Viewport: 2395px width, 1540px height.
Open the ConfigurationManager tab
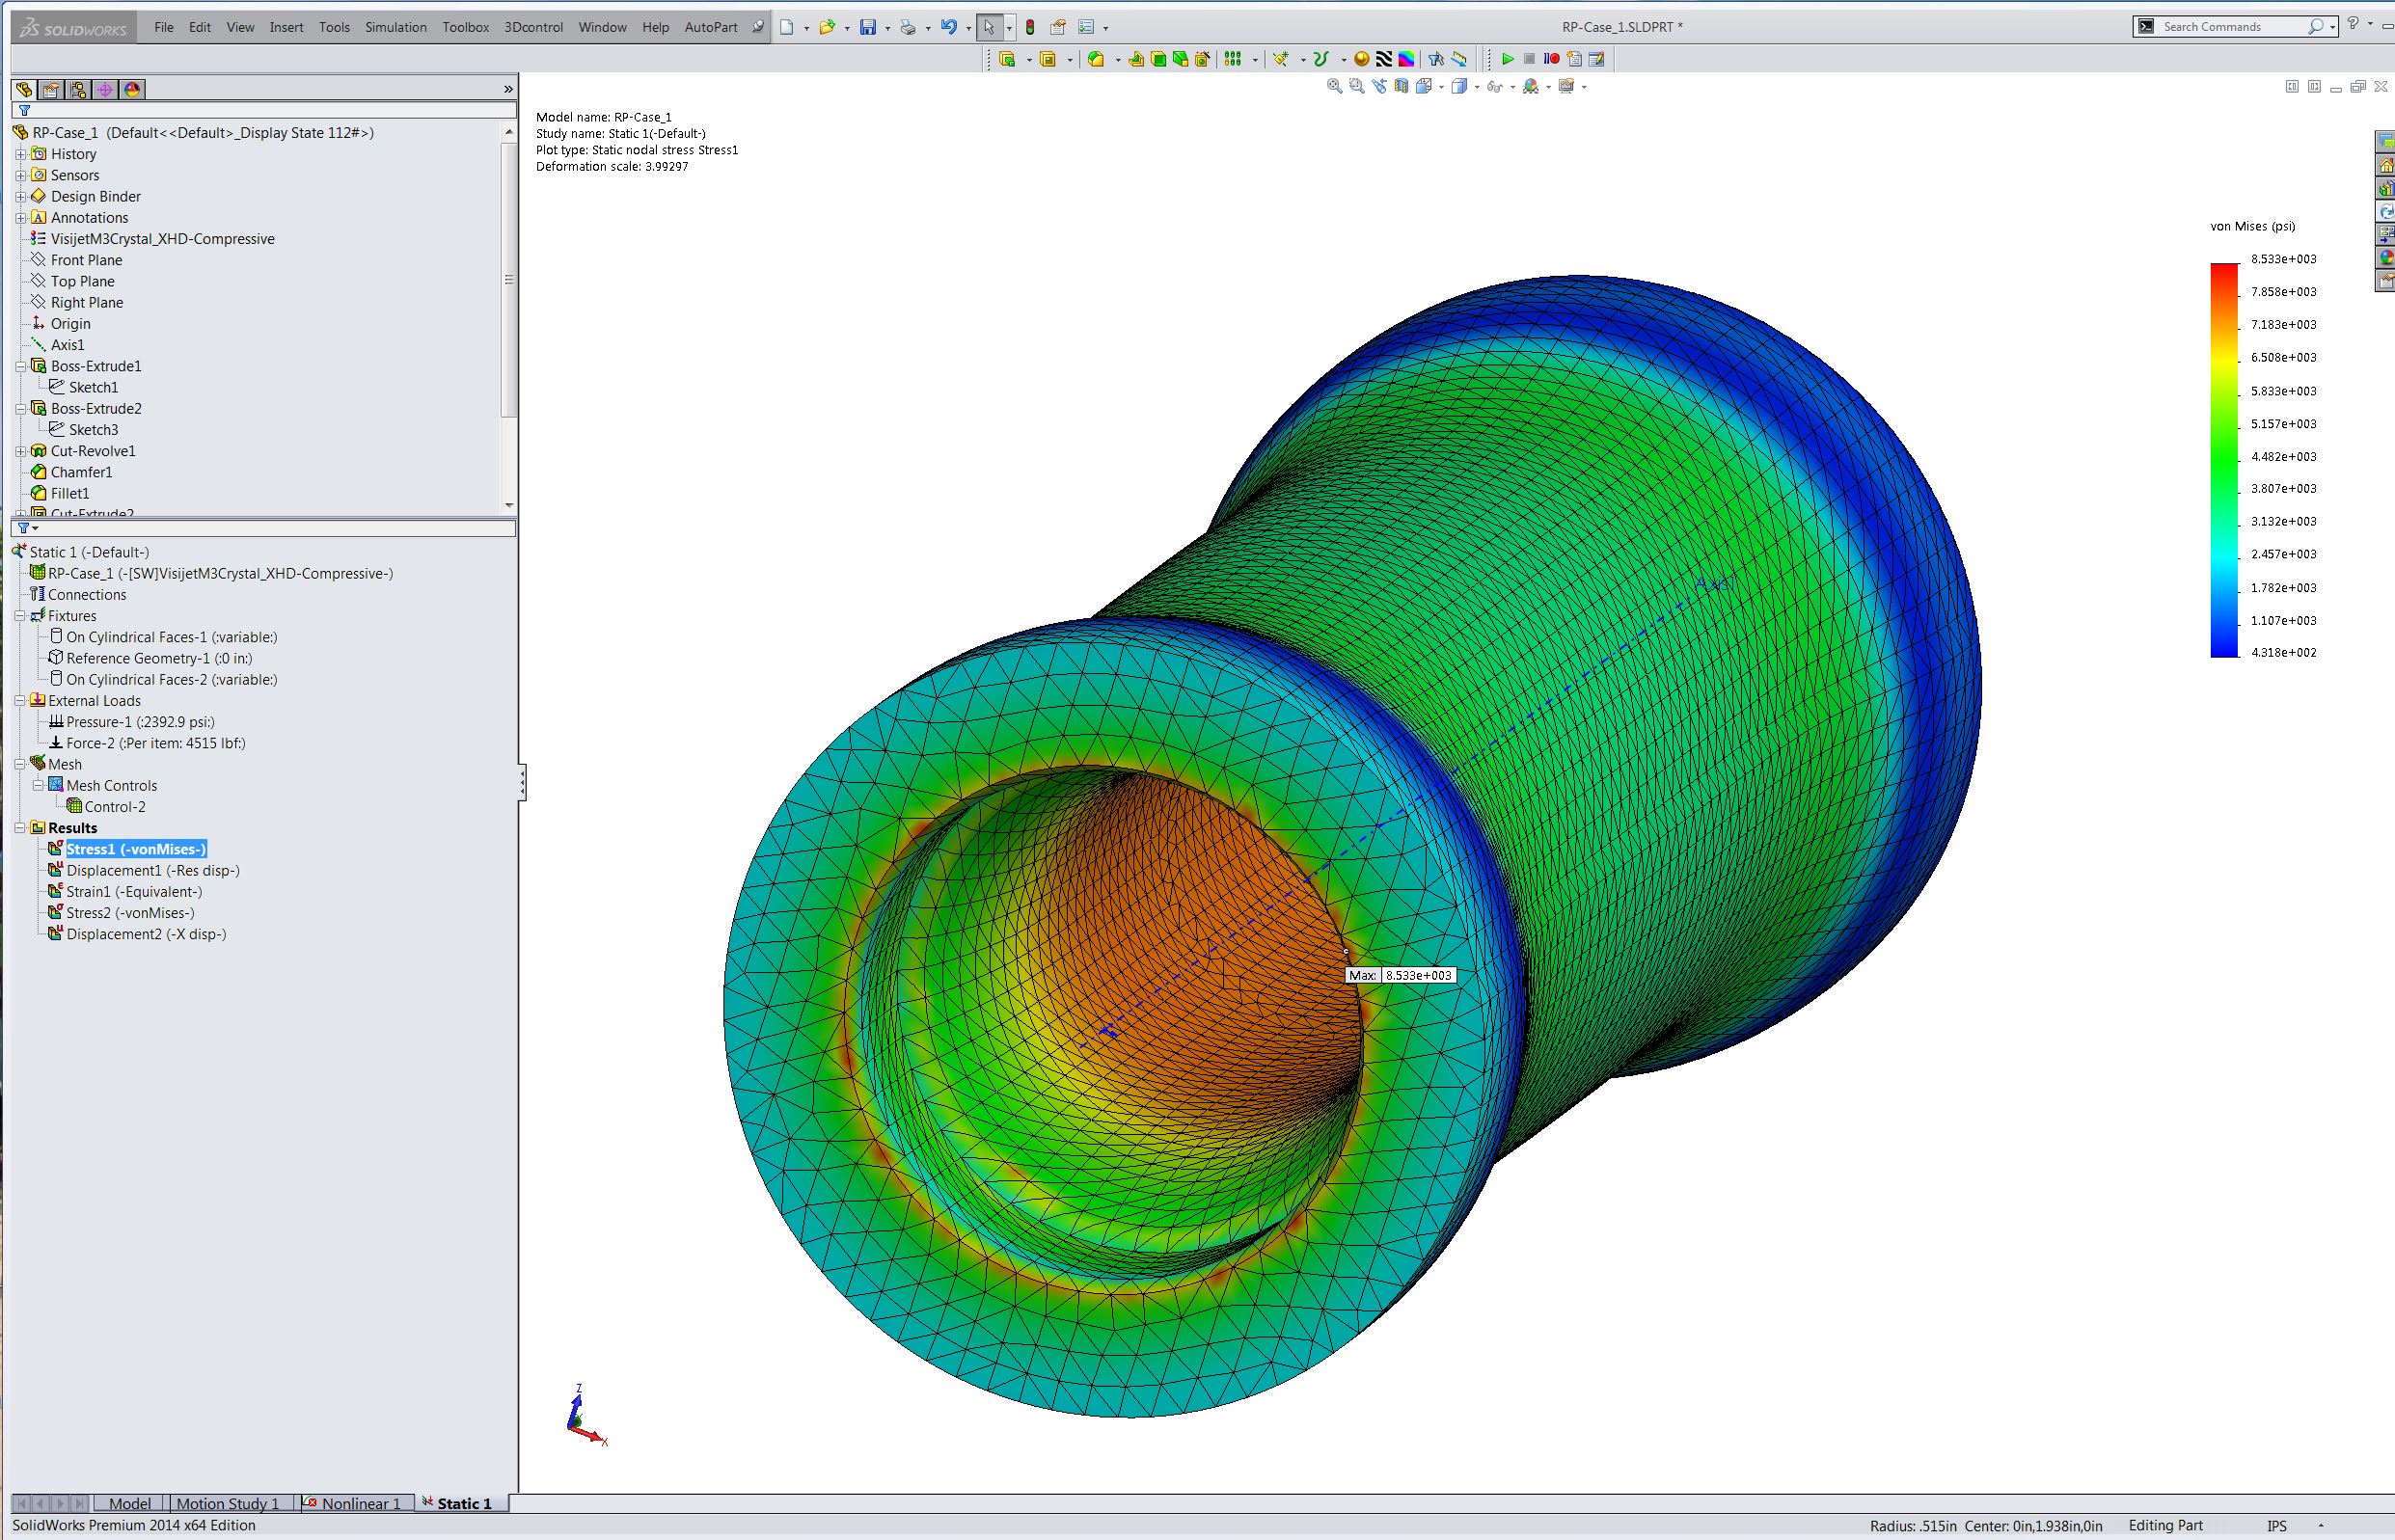pyautogui.click(x=78, y=89)
